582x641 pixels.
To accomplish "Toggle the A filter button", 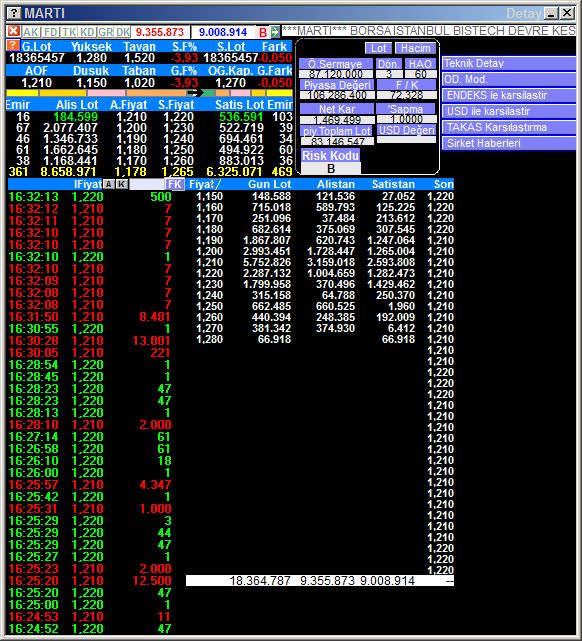I will [109, 184].
